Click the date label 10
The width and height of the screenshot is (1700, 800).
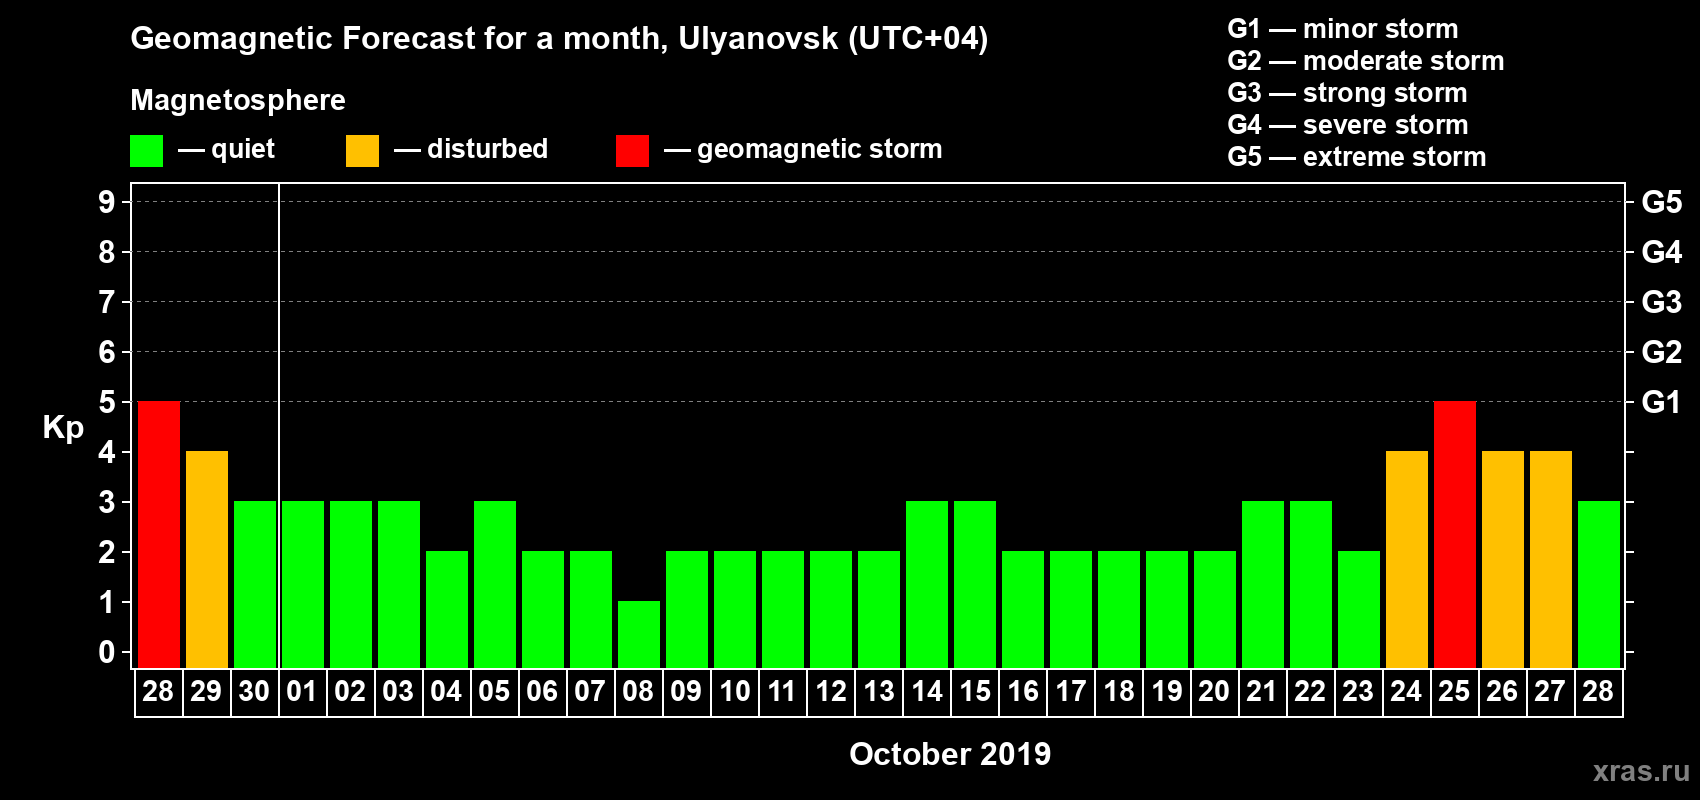point(735,691)
